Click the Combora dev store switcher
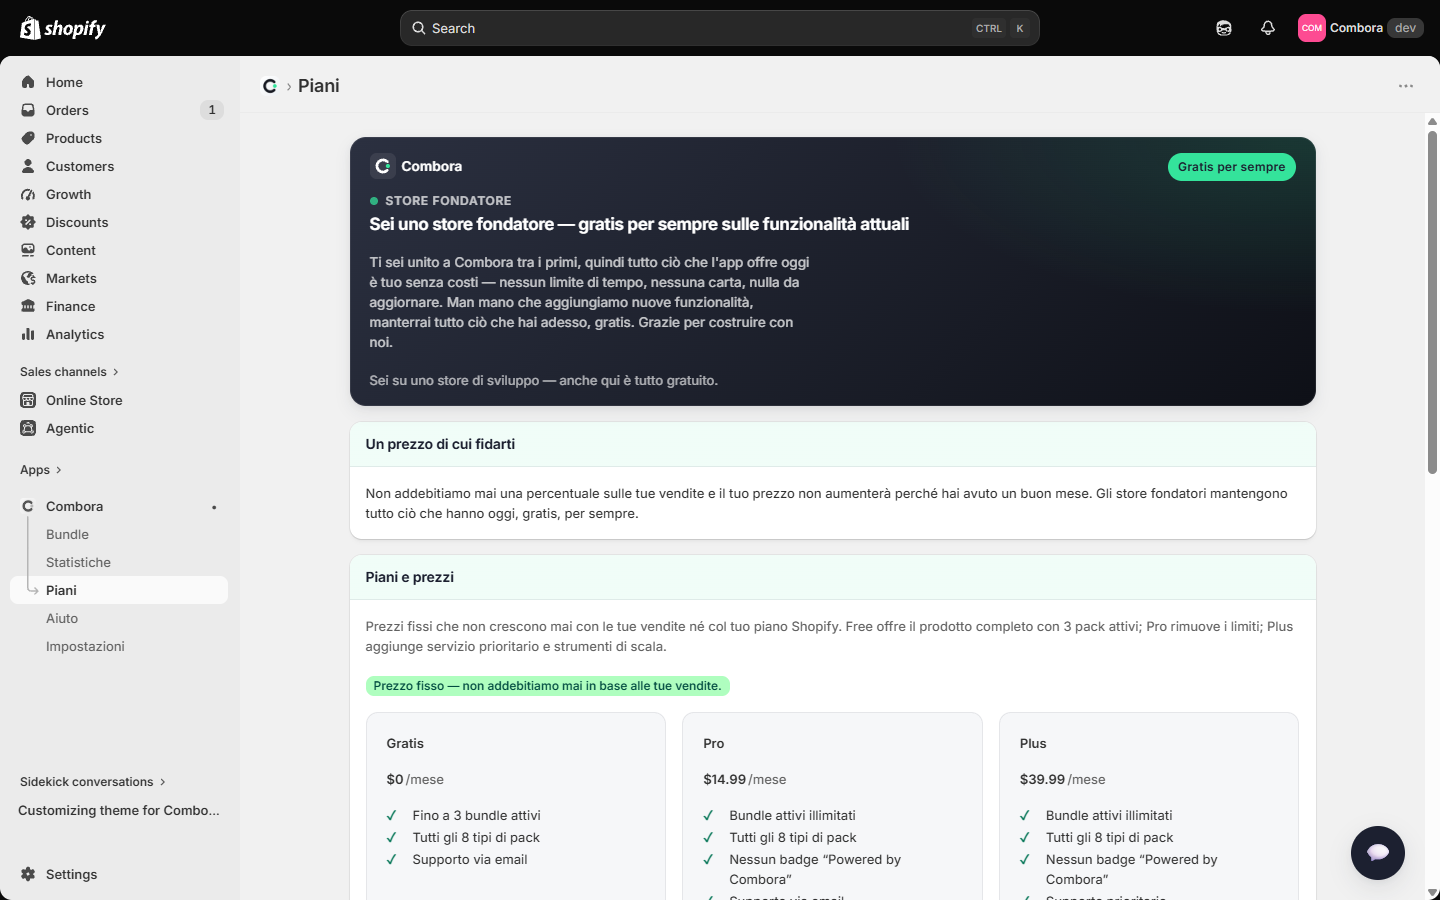The width and height of the screenshot is (1440, 900). coord(1361,28)
